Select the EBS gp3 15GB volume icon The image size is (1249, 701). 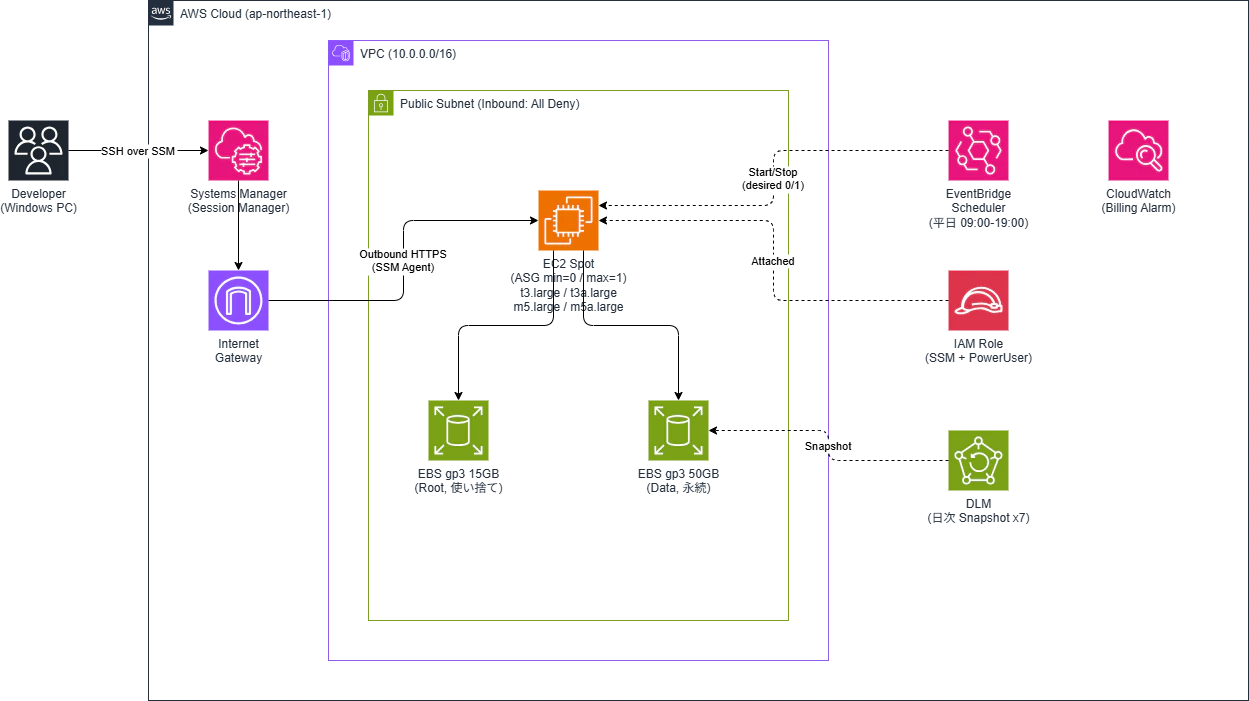click(x=458, y=430)
